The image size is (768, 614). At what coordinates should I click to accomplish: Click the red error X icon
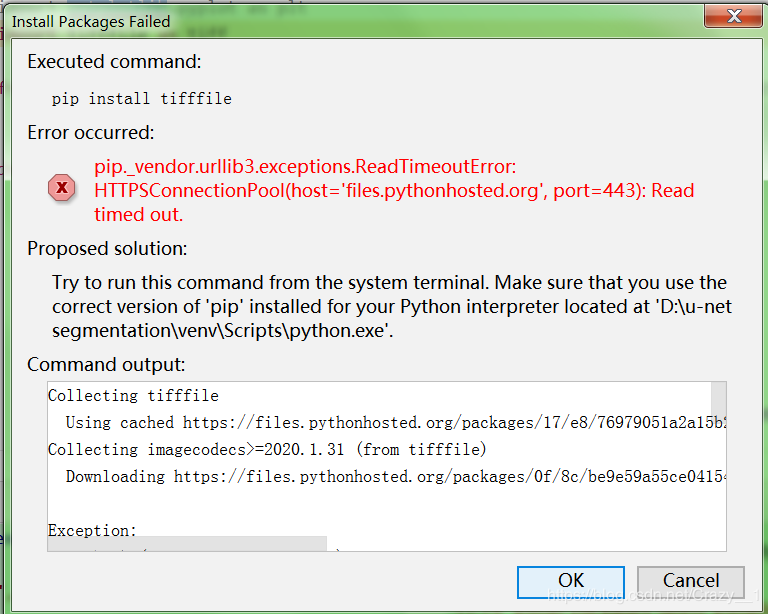coord(62,188)
